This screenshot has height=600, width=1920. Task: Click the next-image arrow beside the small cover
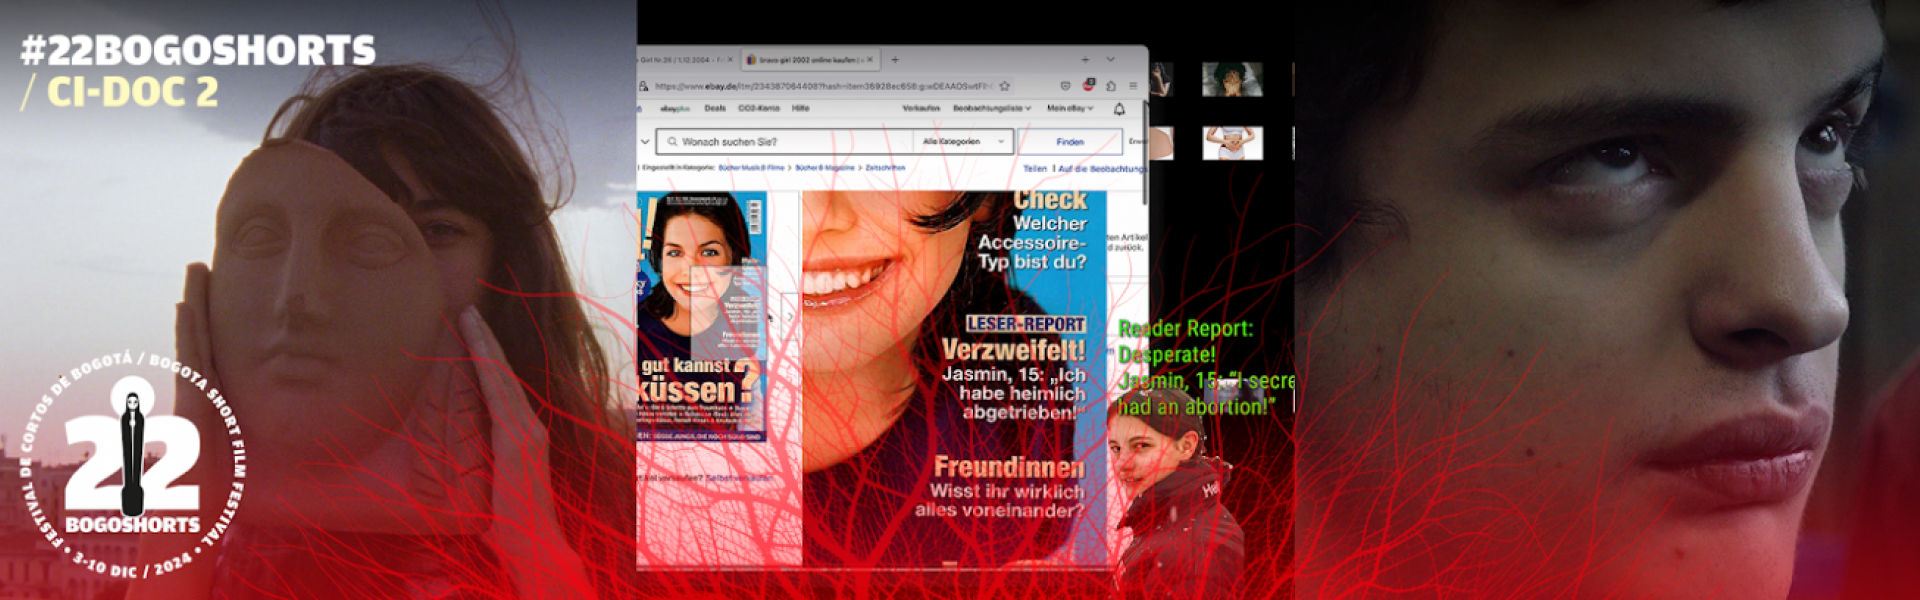tap(790, 316)
